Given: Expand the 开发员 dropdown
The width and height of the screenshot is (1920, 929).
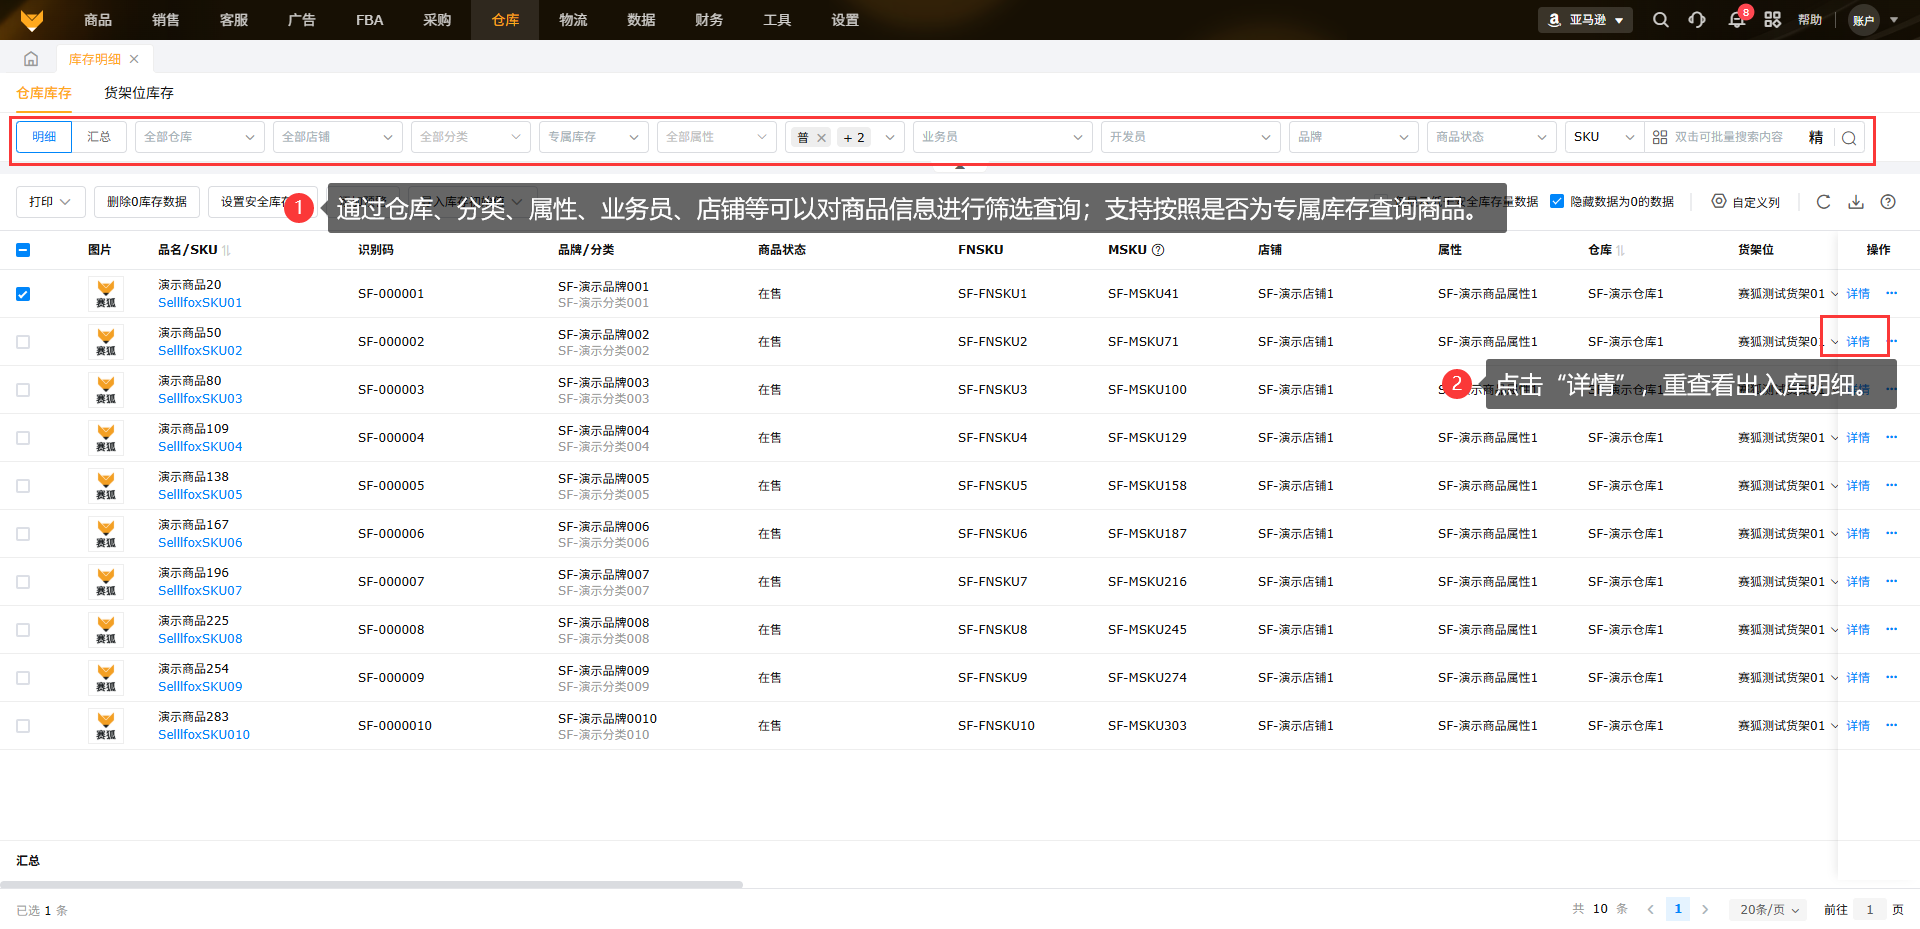Looking at the screenshot, I should coord(1191,137).
